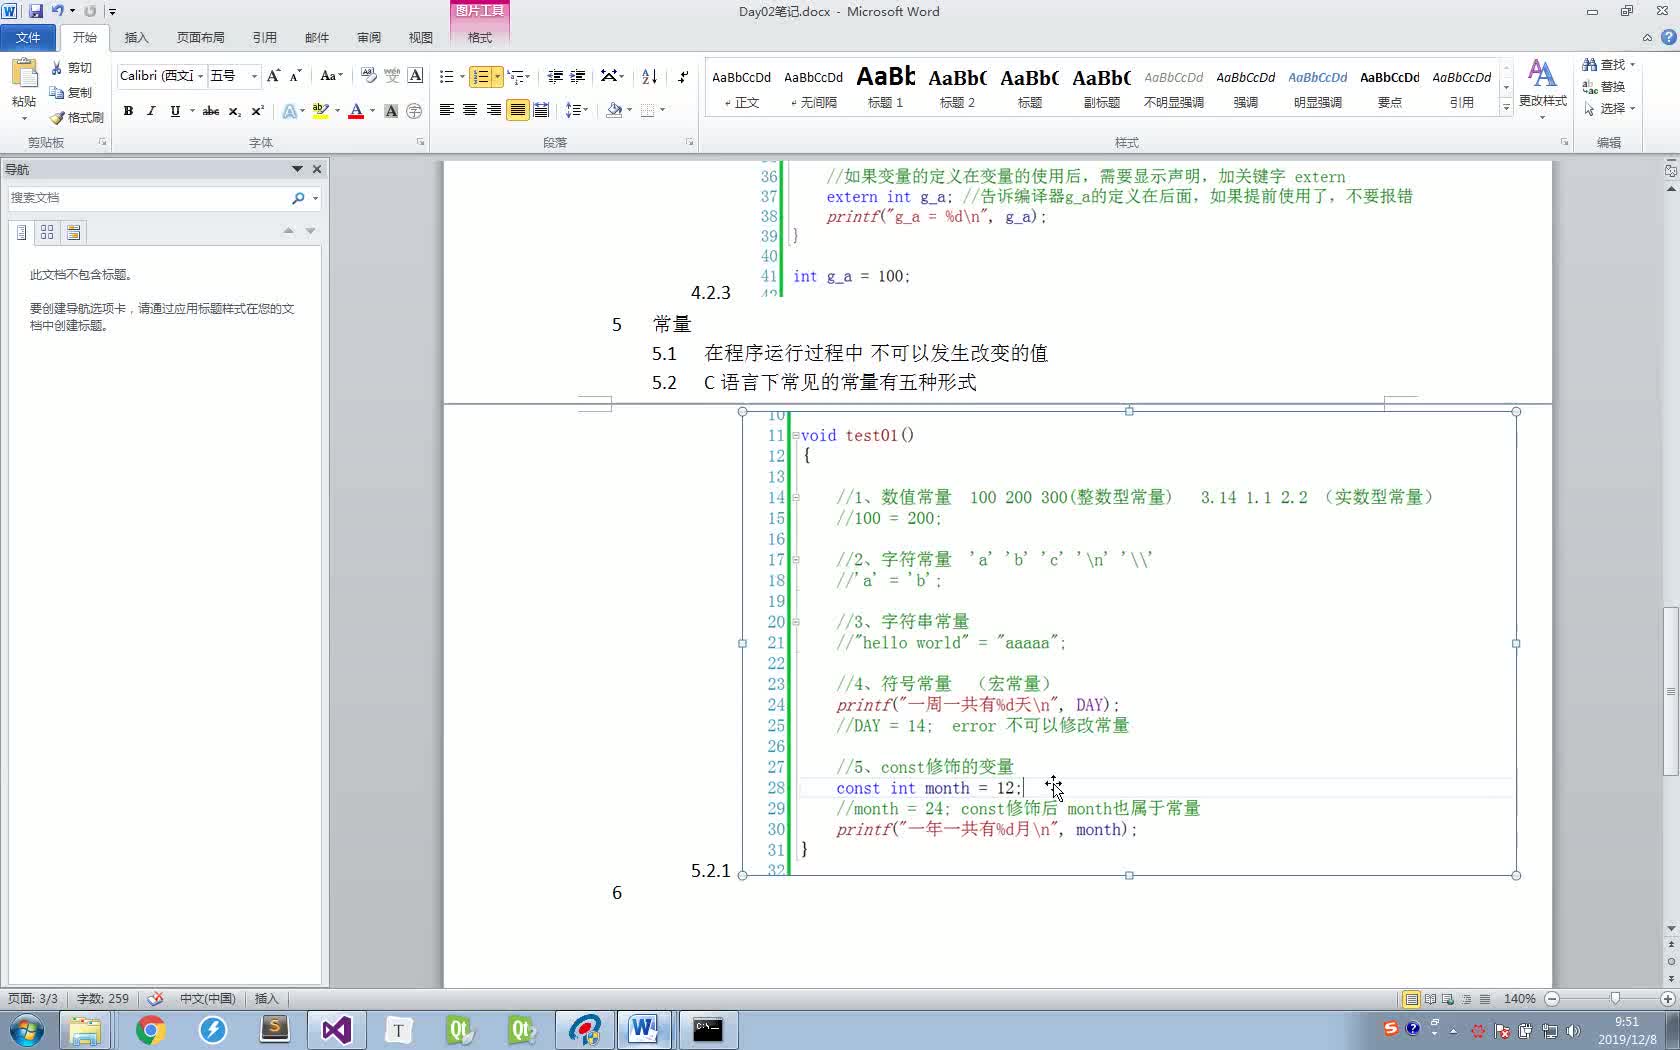
Task: Apply the Heading 2 style
Action: click(957, 88)
